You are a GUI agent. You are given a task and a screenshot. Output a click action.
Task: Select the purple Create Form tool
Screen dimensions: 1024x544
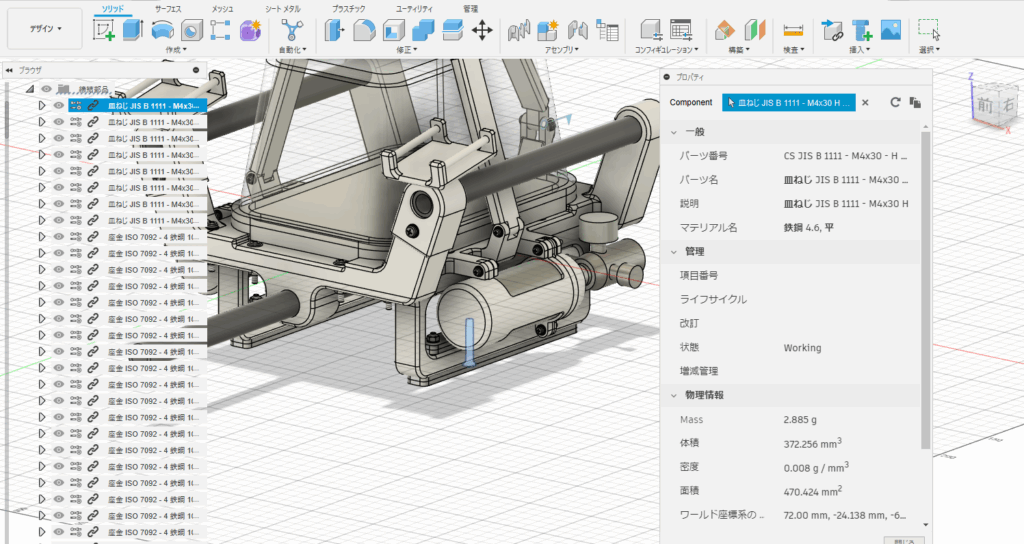click(x=250, y=30)
